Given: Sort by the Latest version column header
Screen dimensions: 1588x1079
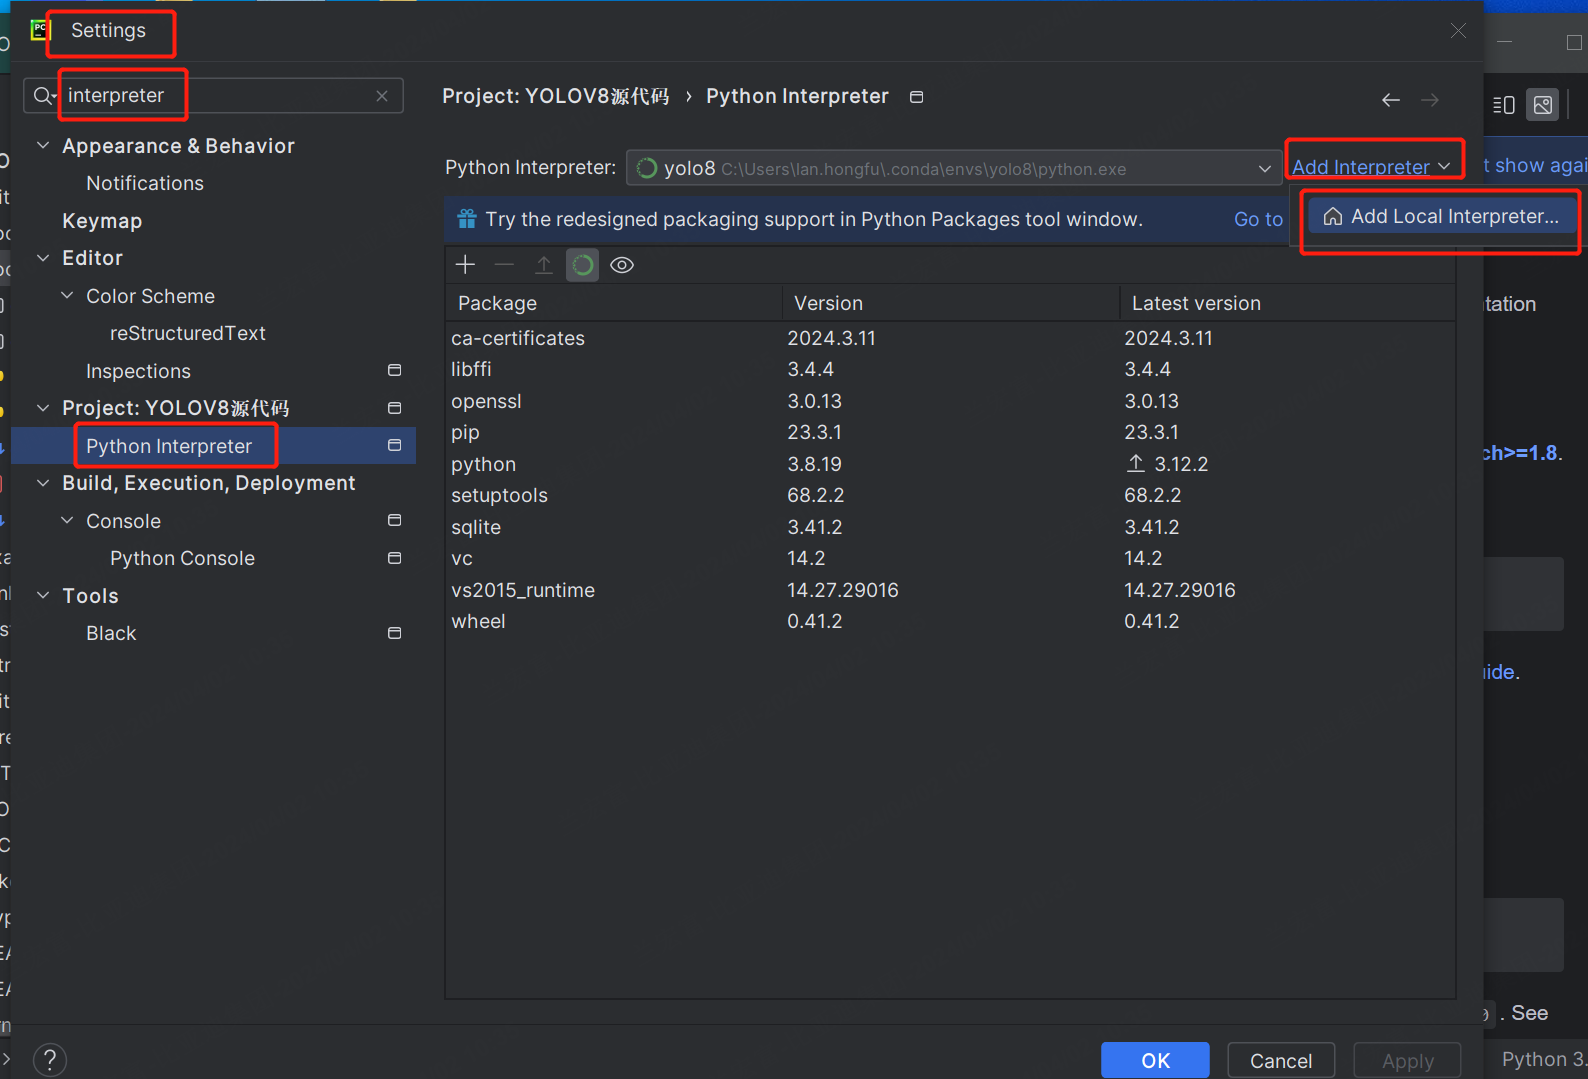Looking at the screenshot, I should pos(1287,303).
